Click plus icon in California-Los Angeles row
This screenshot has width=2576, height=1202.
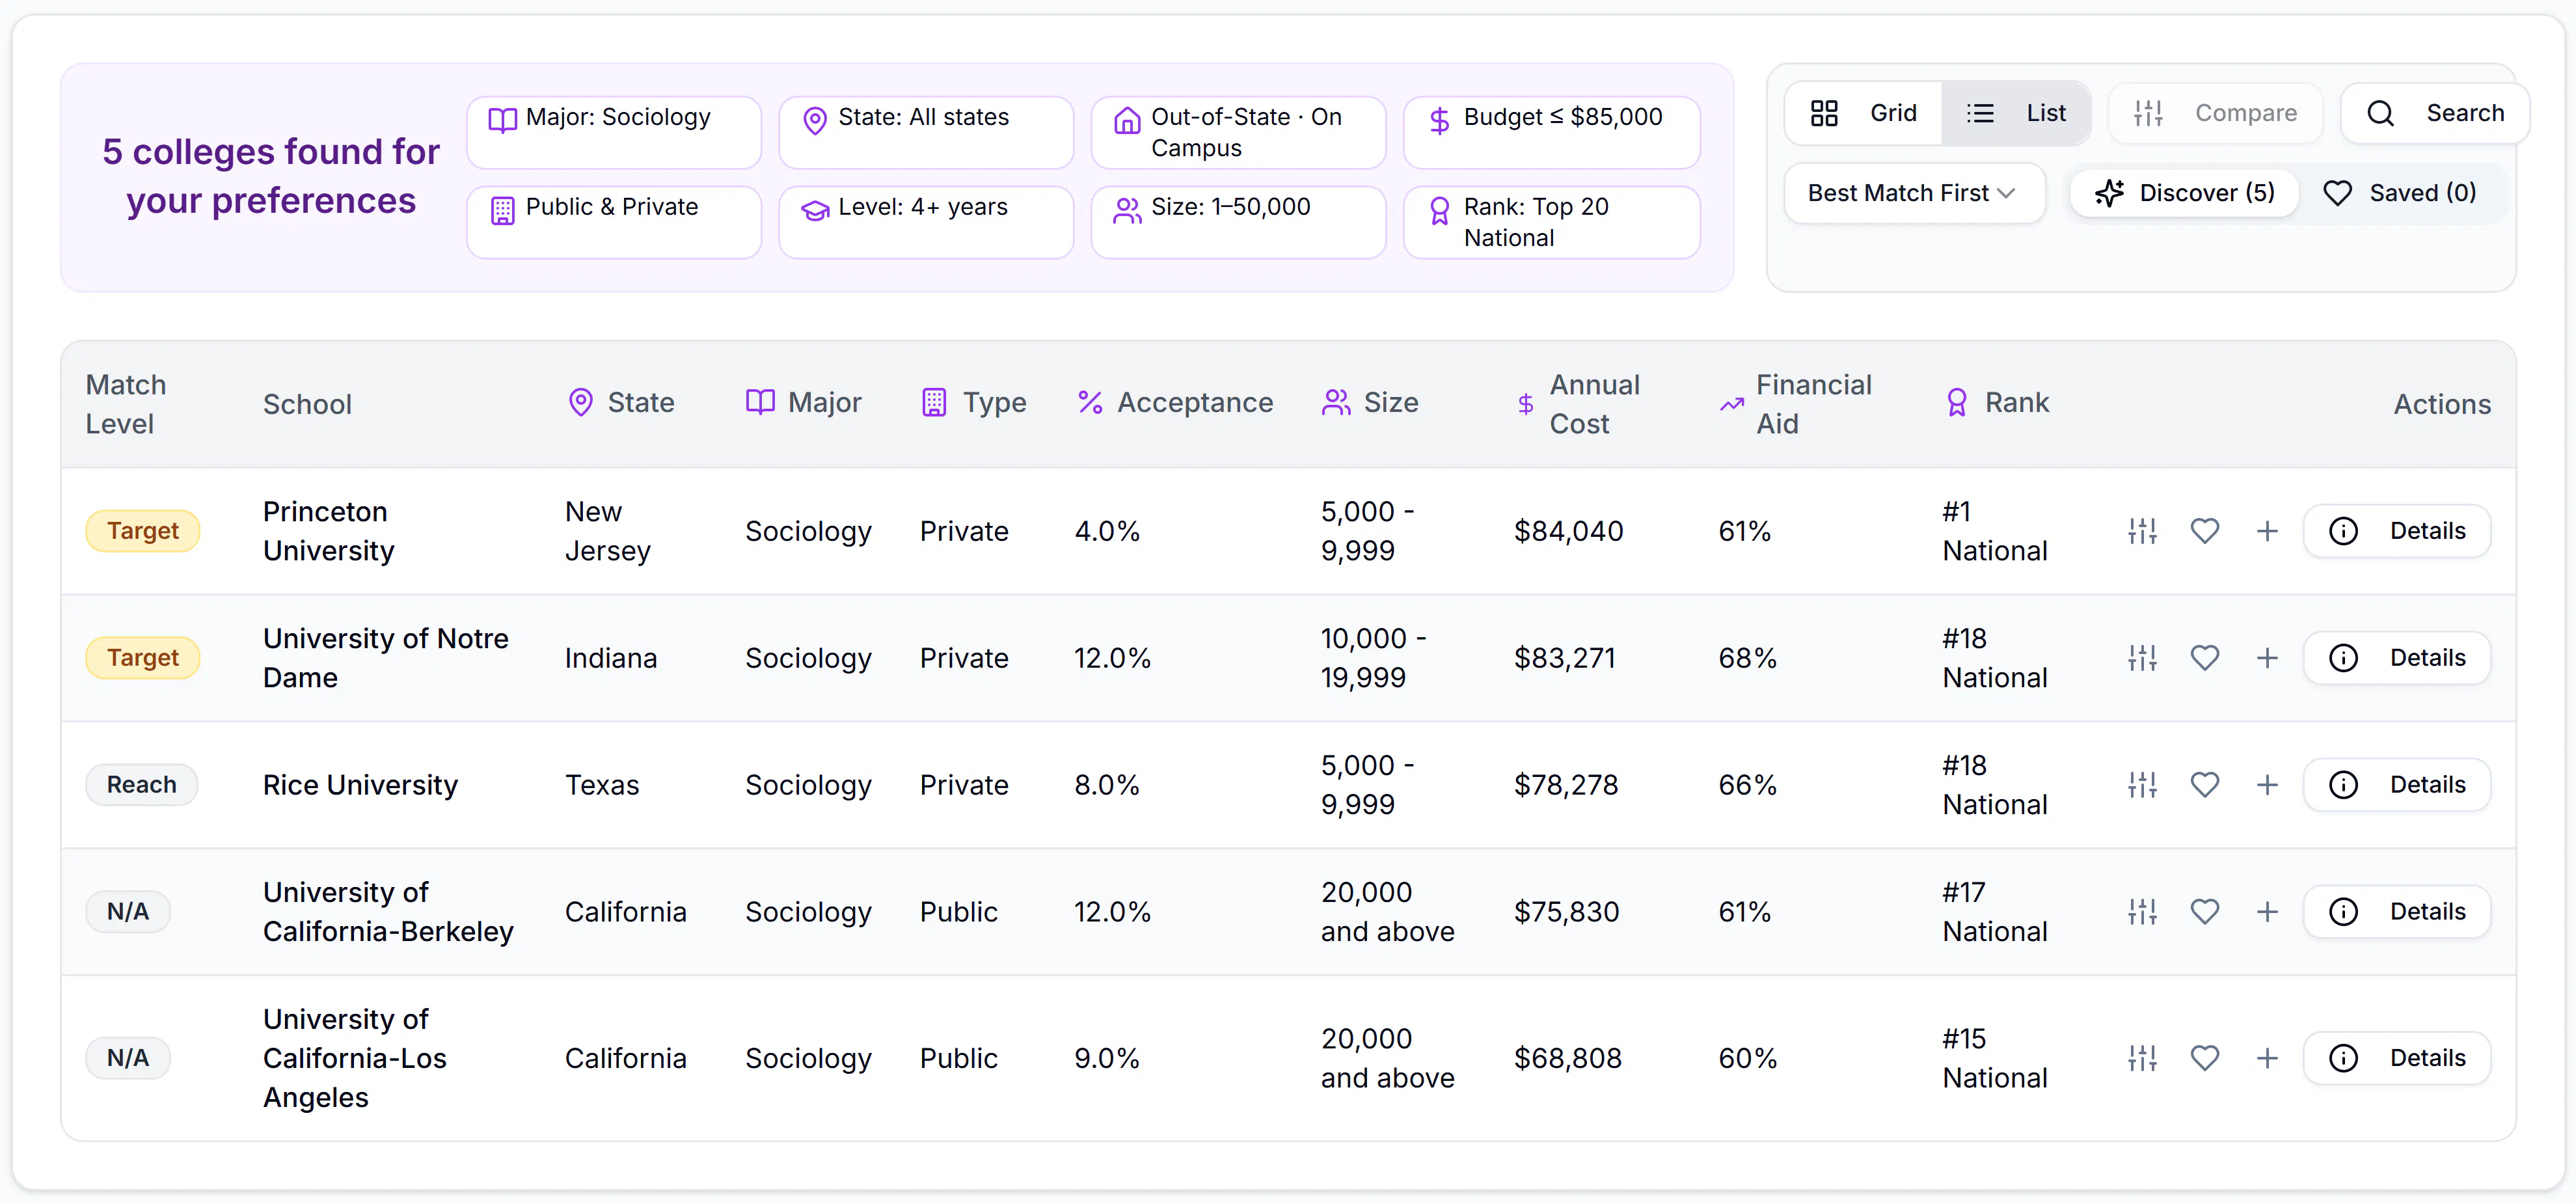(2267, 1058)
